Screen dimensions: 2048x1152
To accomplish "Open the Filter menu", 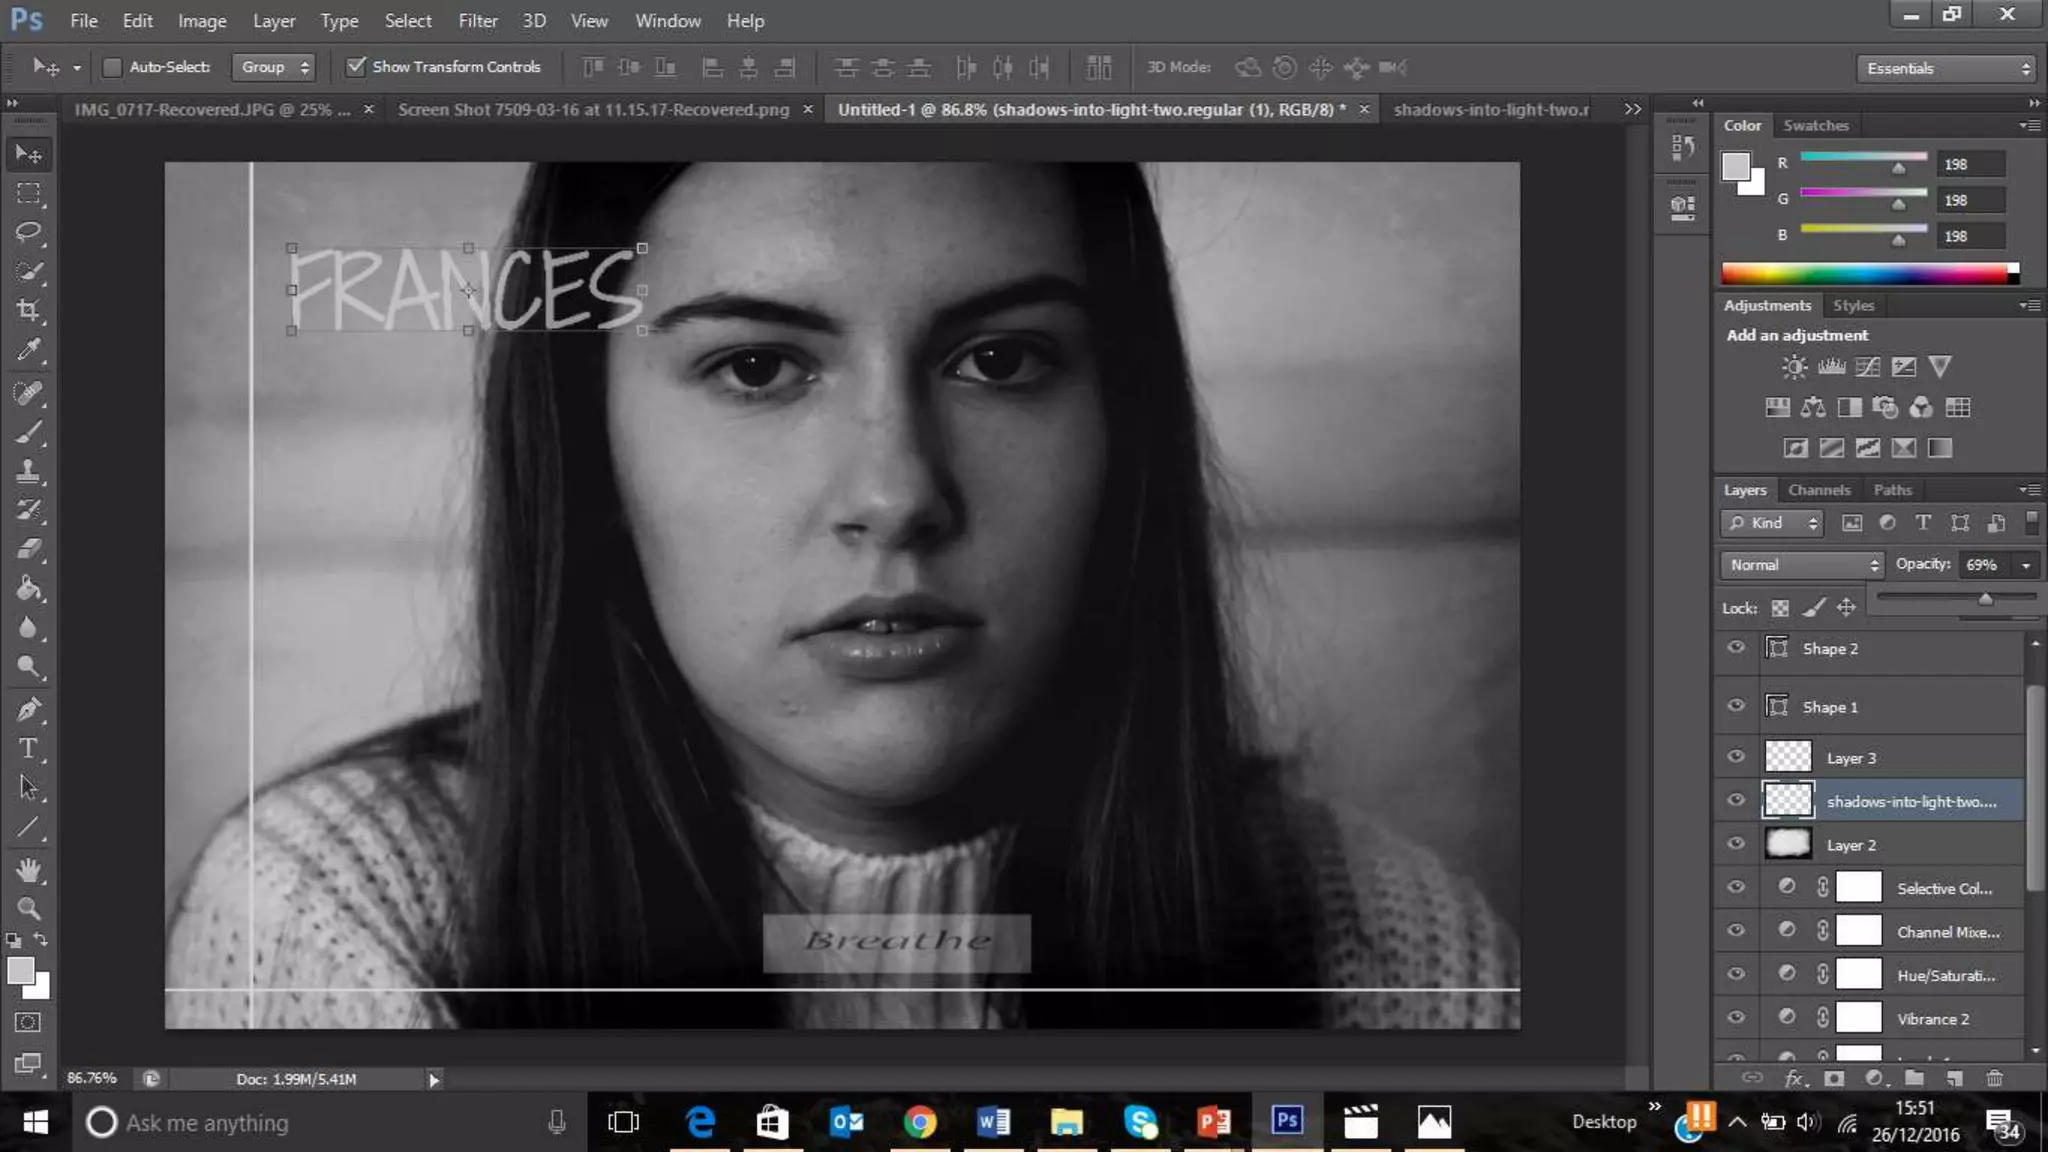I will coord(478,21).
